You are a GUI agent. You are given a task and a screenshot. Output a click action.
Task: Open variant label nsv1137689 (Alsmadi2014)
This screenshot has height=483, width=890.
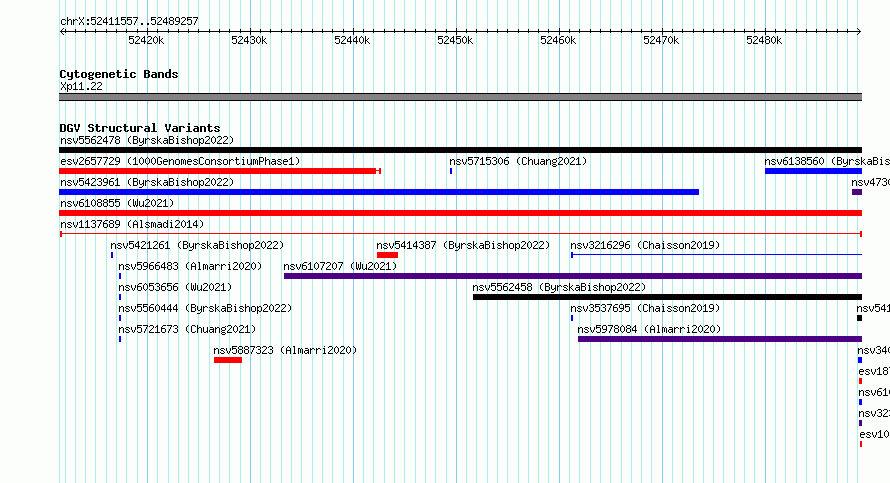[132, 224]
